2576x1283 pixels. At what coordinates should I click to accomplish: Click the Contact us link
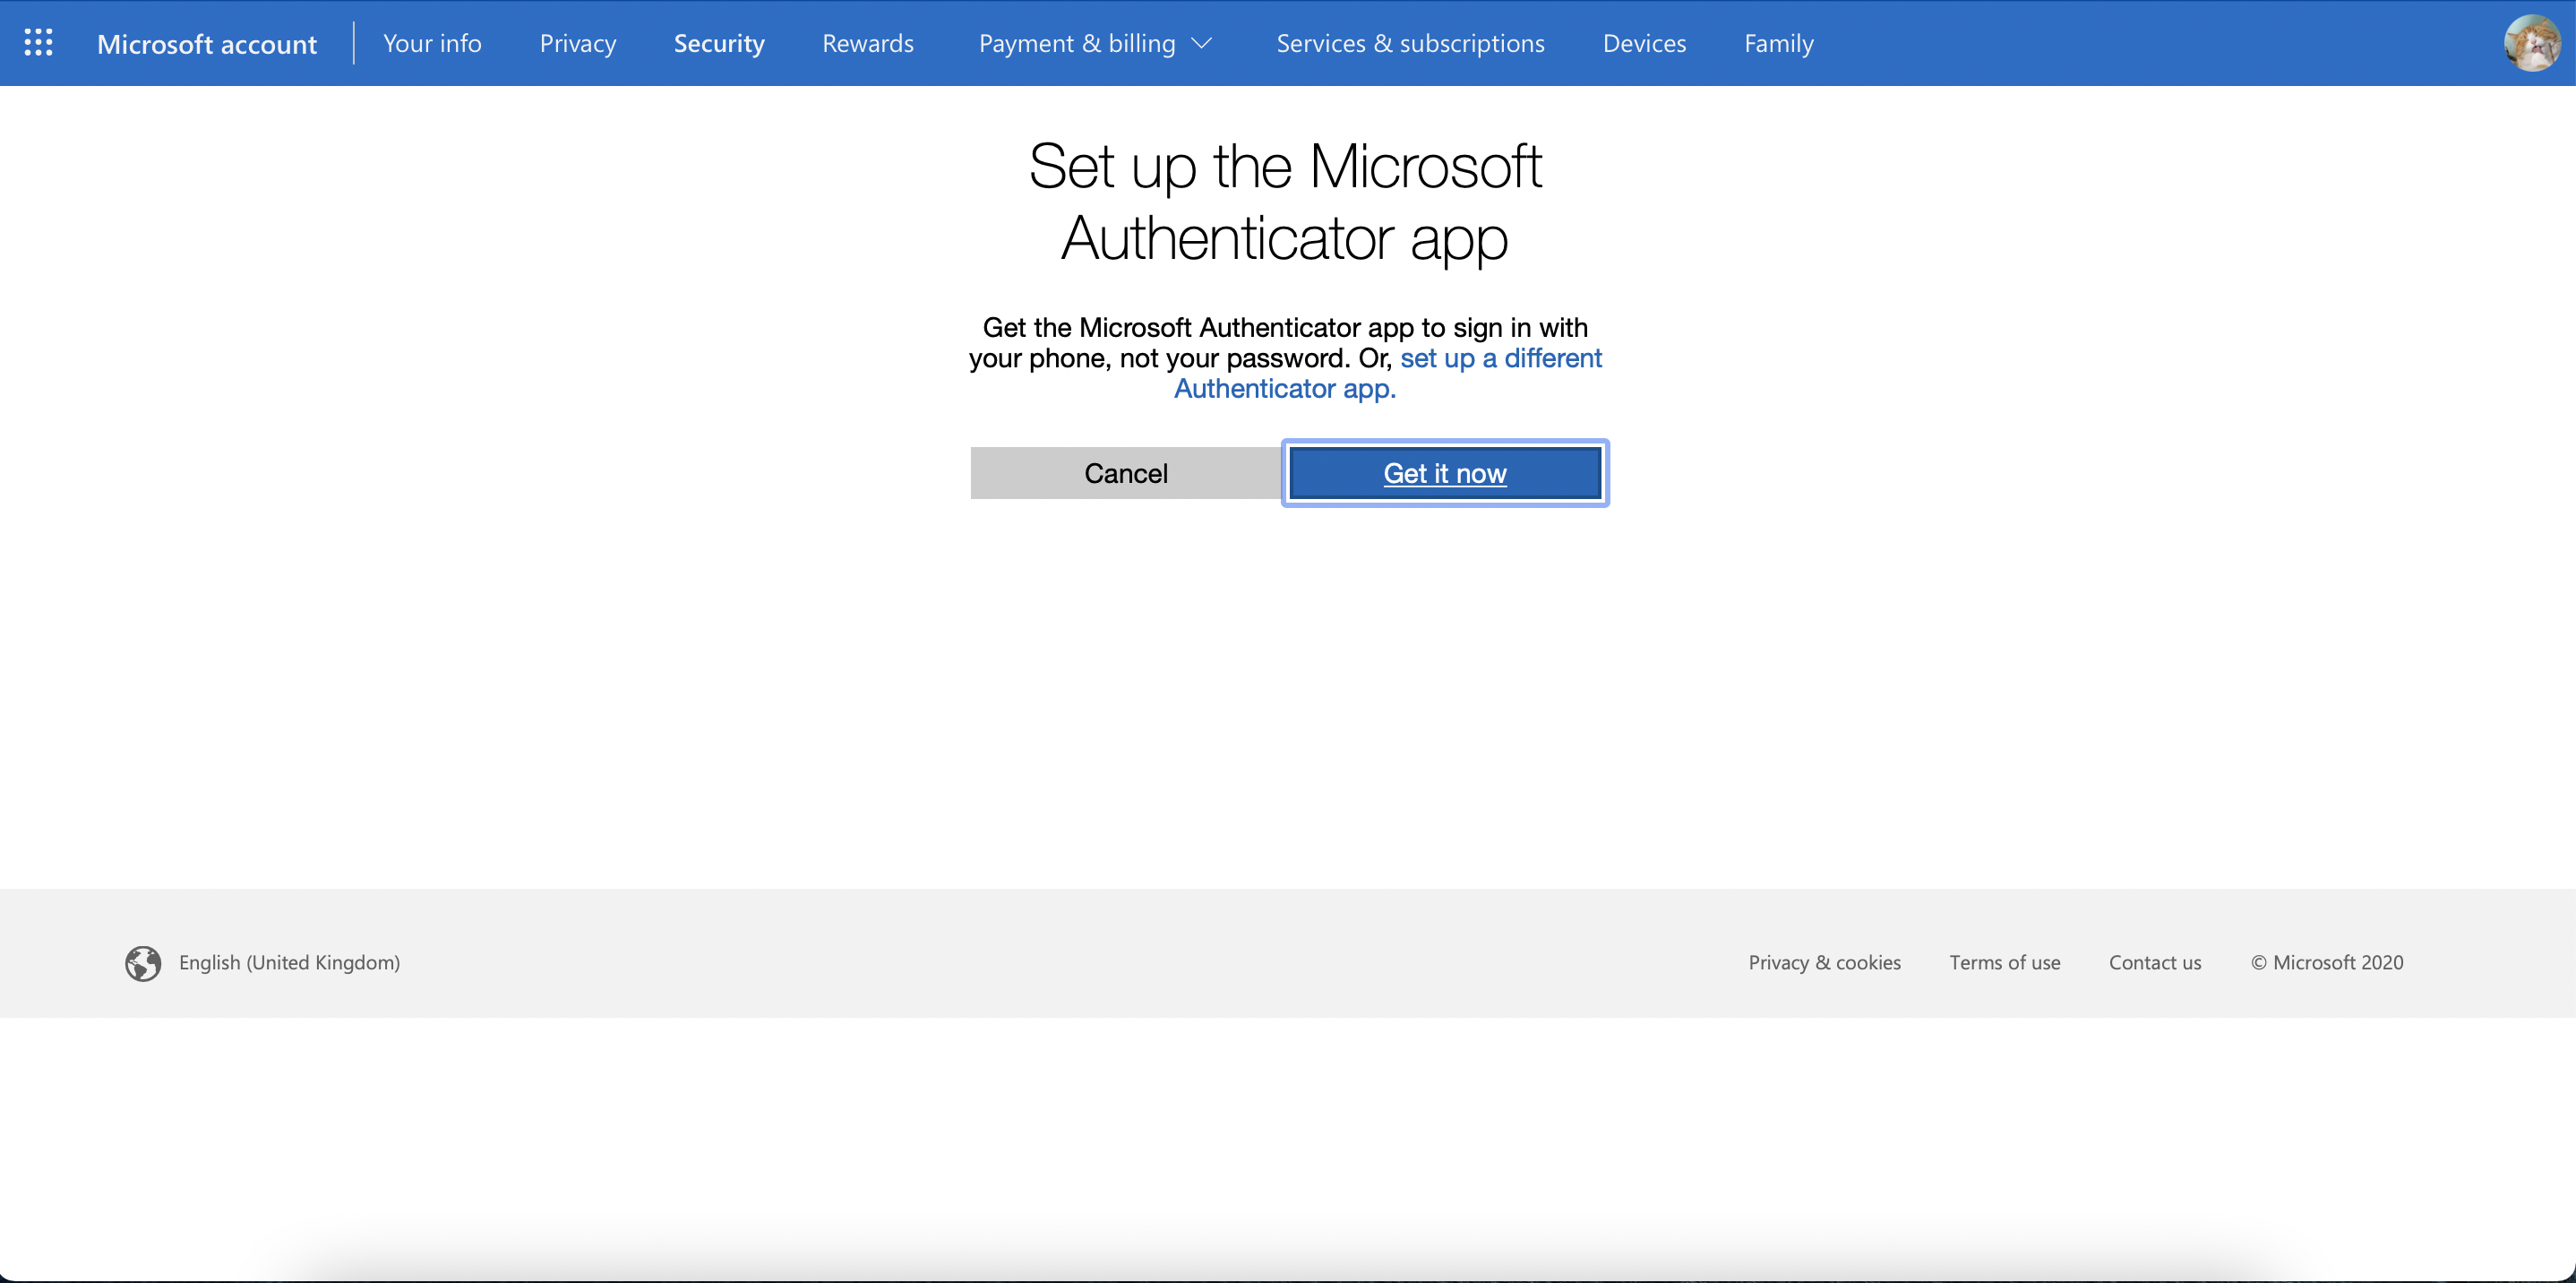pyautogui.click(x=2155, y=962)
